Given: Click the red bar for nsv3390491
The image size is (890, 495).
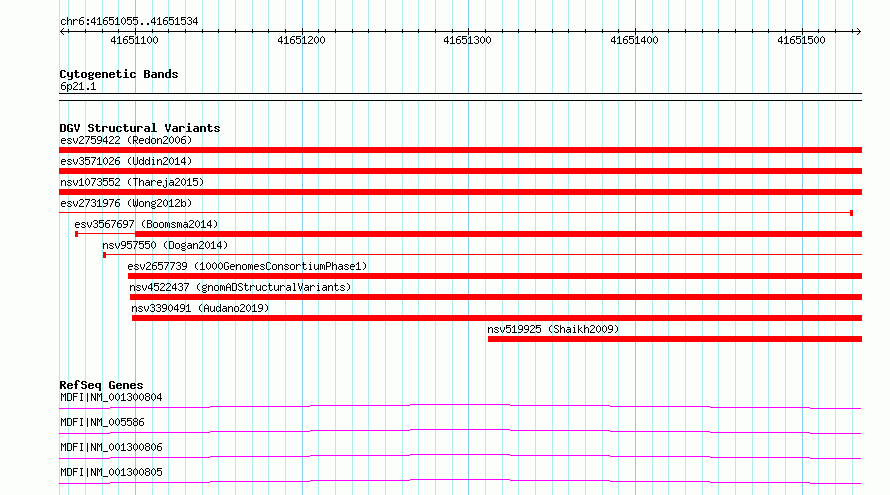Looking at the screenshot, I should pyautogui.click(x=497, y=318).
